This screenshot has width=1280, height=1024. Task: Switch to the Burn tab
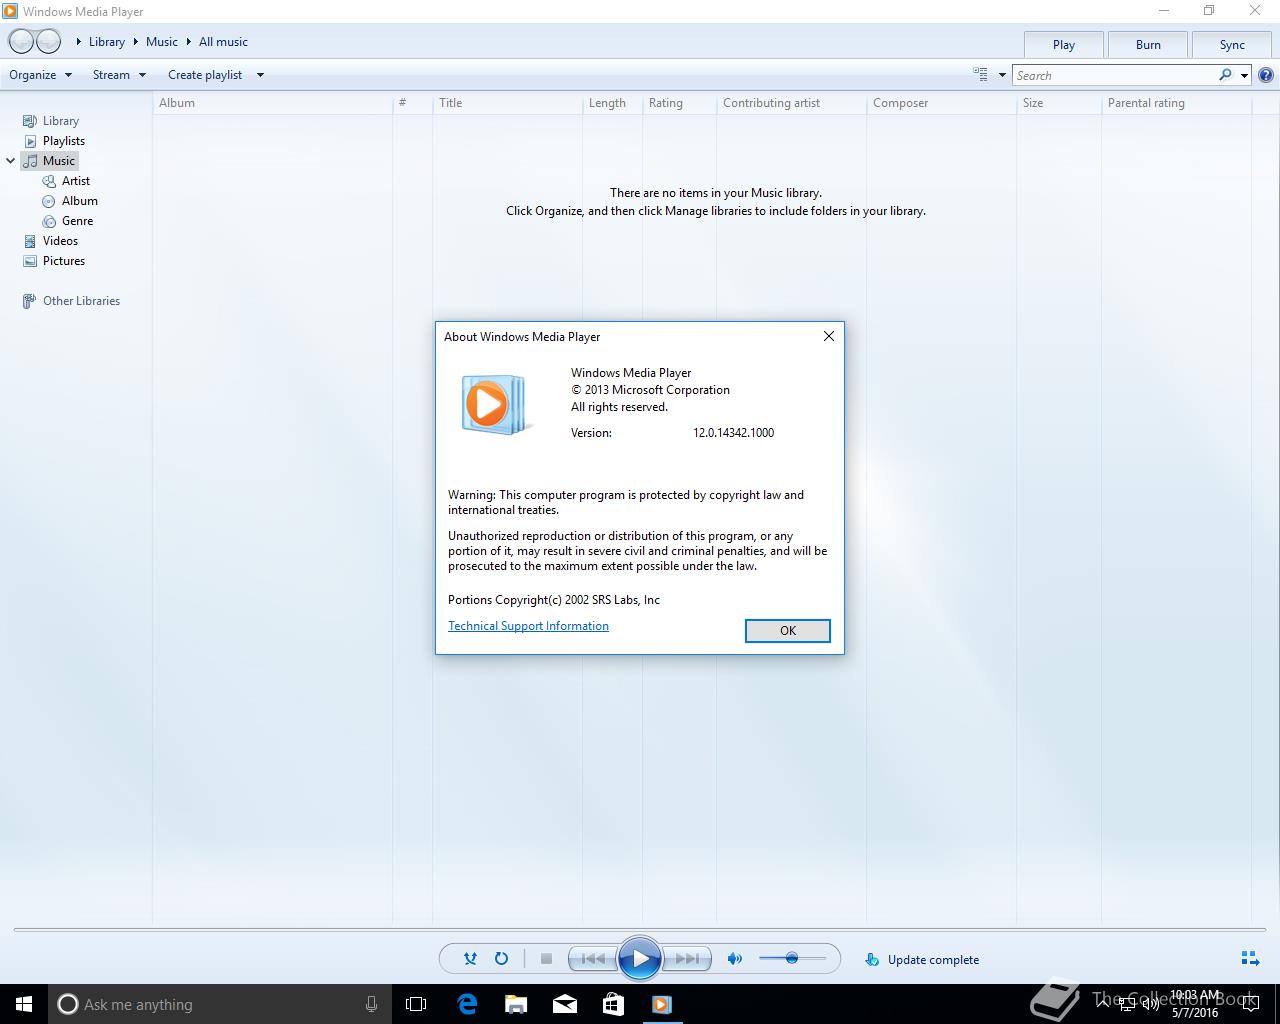(x=1148, y=45)
